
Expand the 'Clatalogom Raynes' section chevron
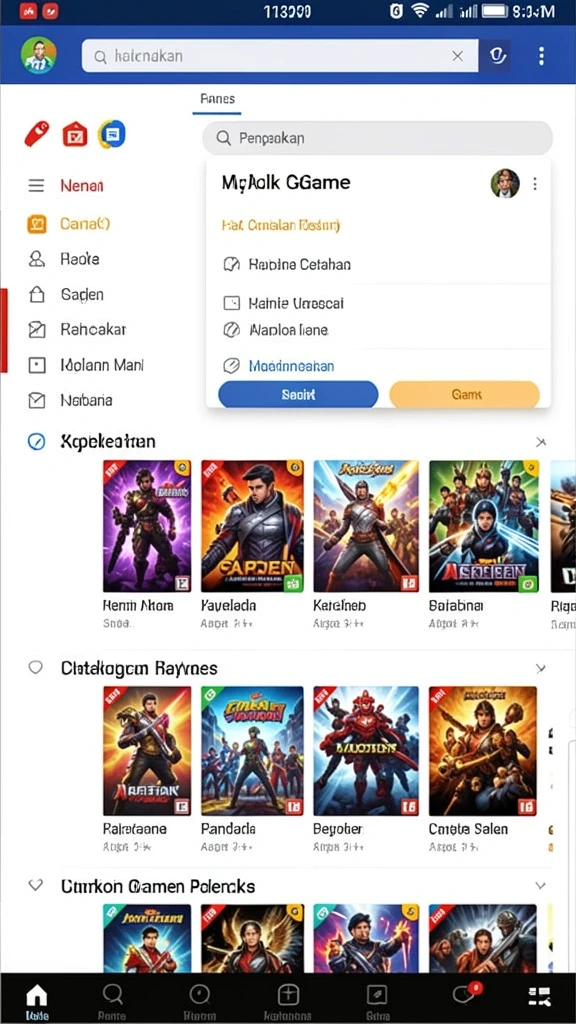541,668
